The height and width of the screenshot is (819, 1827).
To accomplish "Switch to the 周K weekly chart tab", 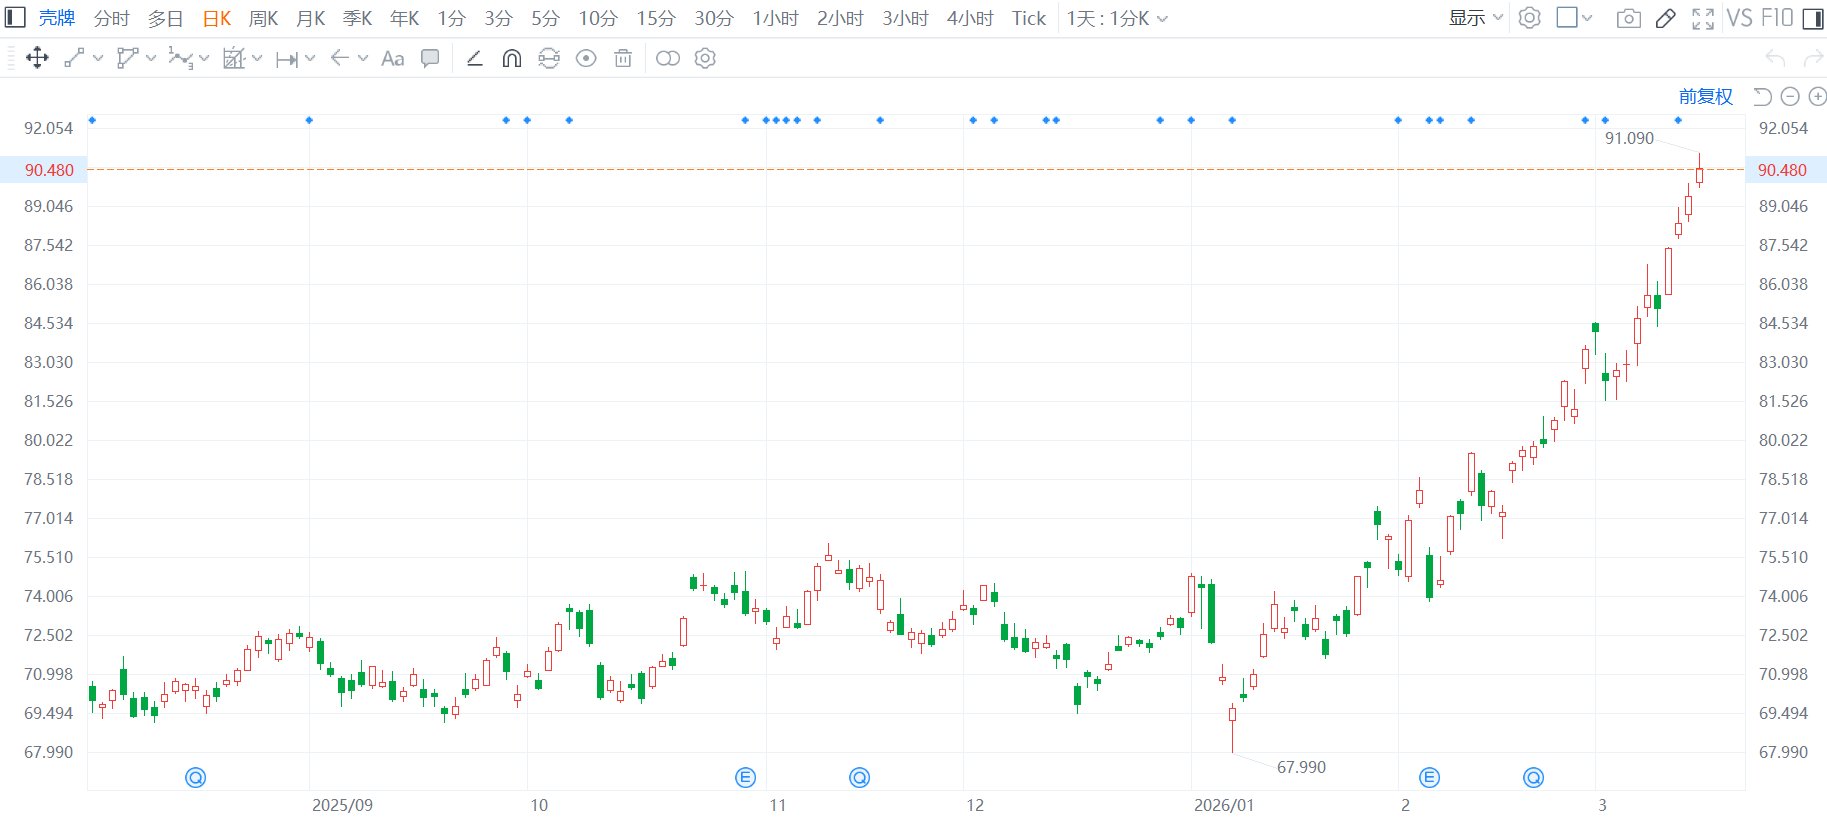I will (x=263, y=18).
